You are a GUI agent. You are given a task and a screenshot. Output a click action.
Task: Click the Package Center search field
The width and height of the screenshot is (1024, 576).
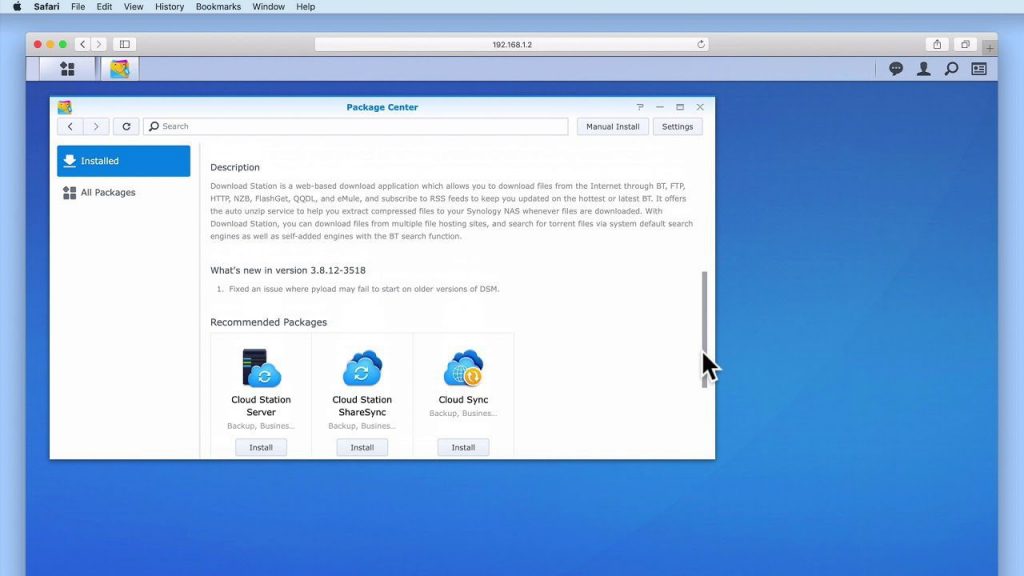click(x=356, y=127)
